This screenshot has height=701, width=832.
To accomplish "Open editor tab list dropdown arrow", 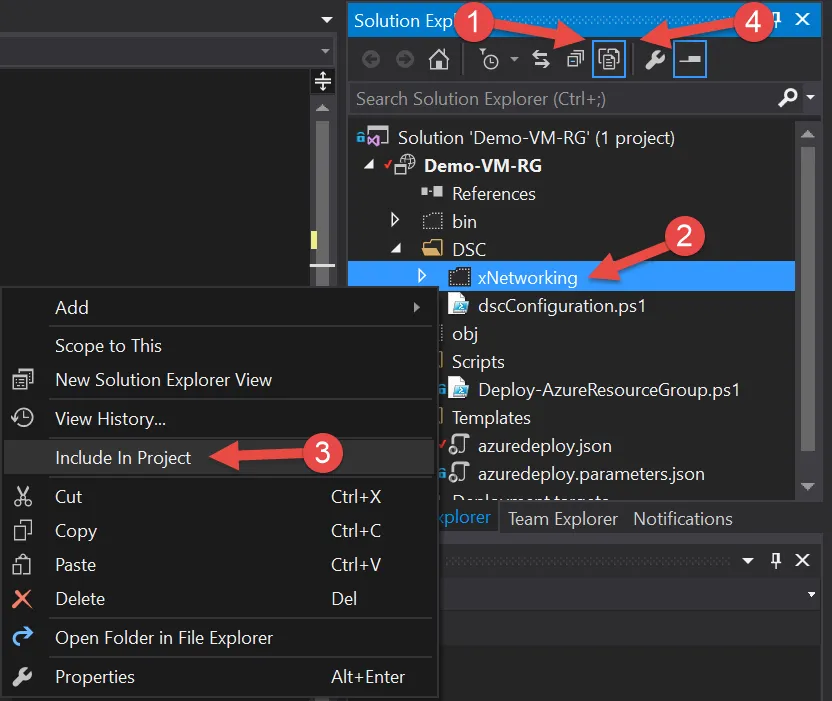I will coord(327,20).
